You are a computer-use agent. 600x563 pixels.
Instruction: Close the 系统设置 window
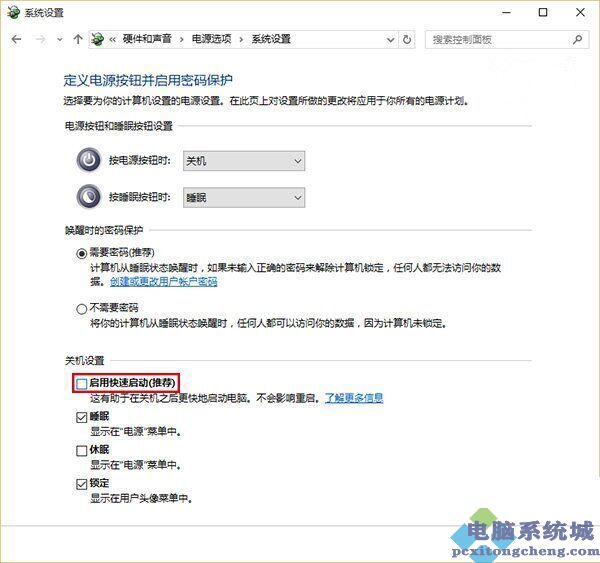point(580,13)
